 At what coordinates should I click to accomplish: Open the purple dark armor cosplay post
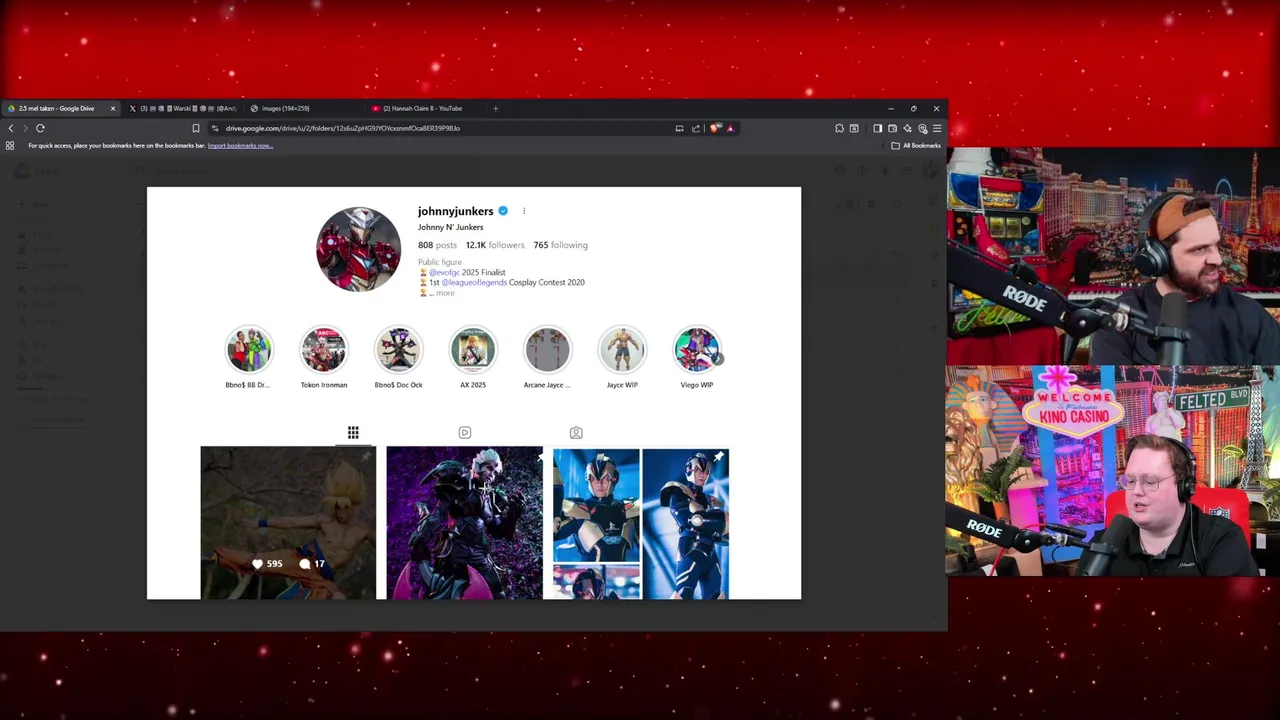(x=465, y=523)
